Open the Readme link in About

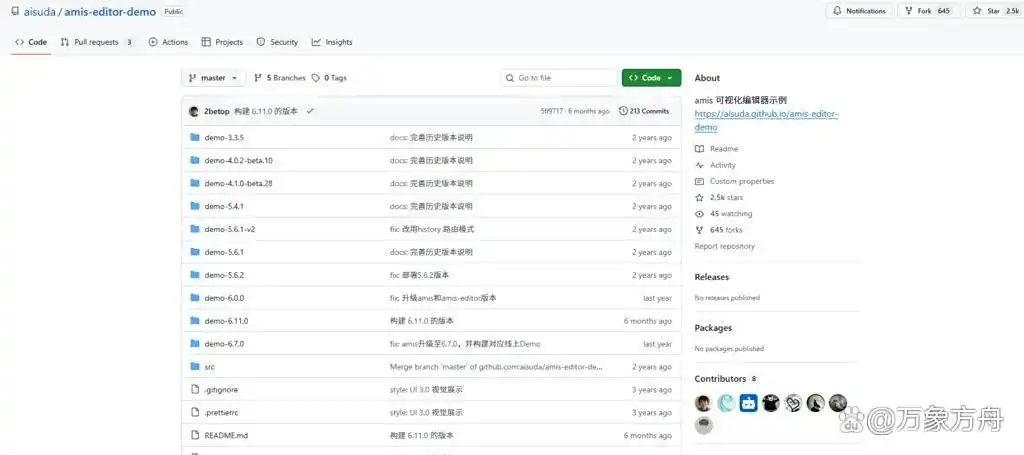point(717,149)
